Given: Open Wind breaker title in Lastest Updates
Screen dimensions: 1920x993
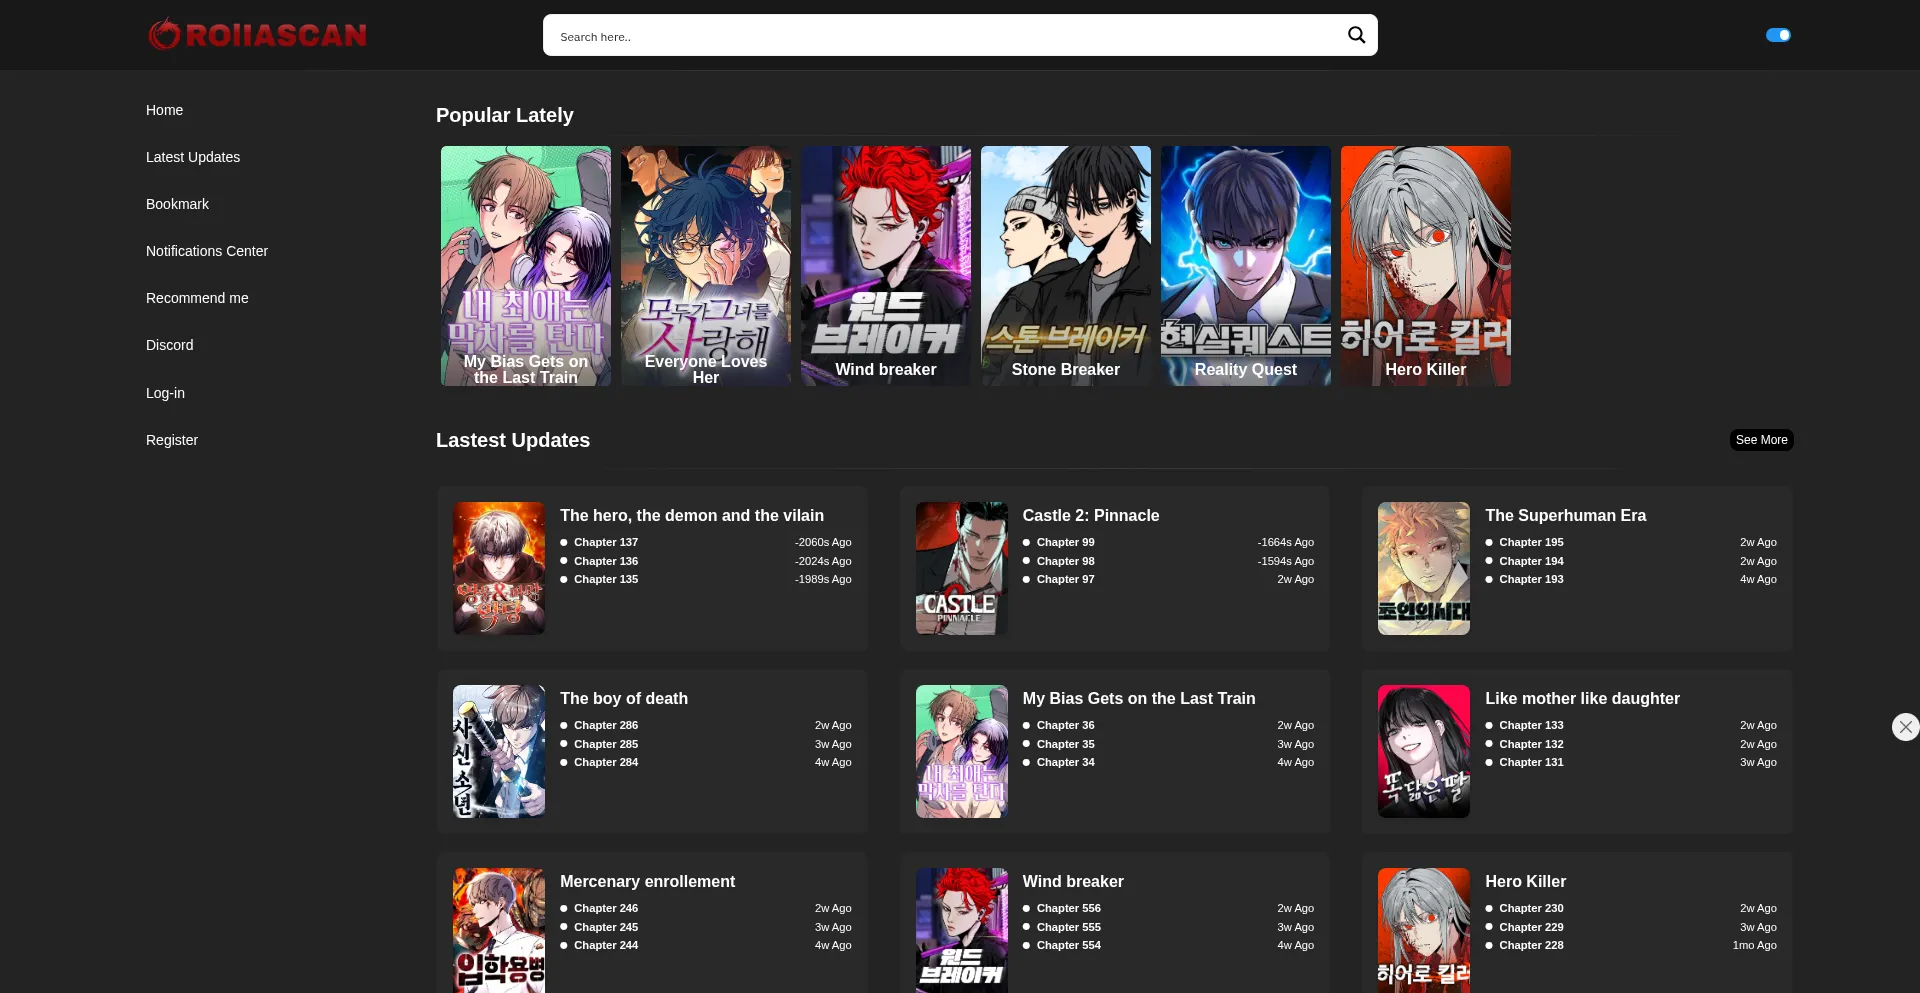Looking at the screenshot, I should tap(1073, 881).
